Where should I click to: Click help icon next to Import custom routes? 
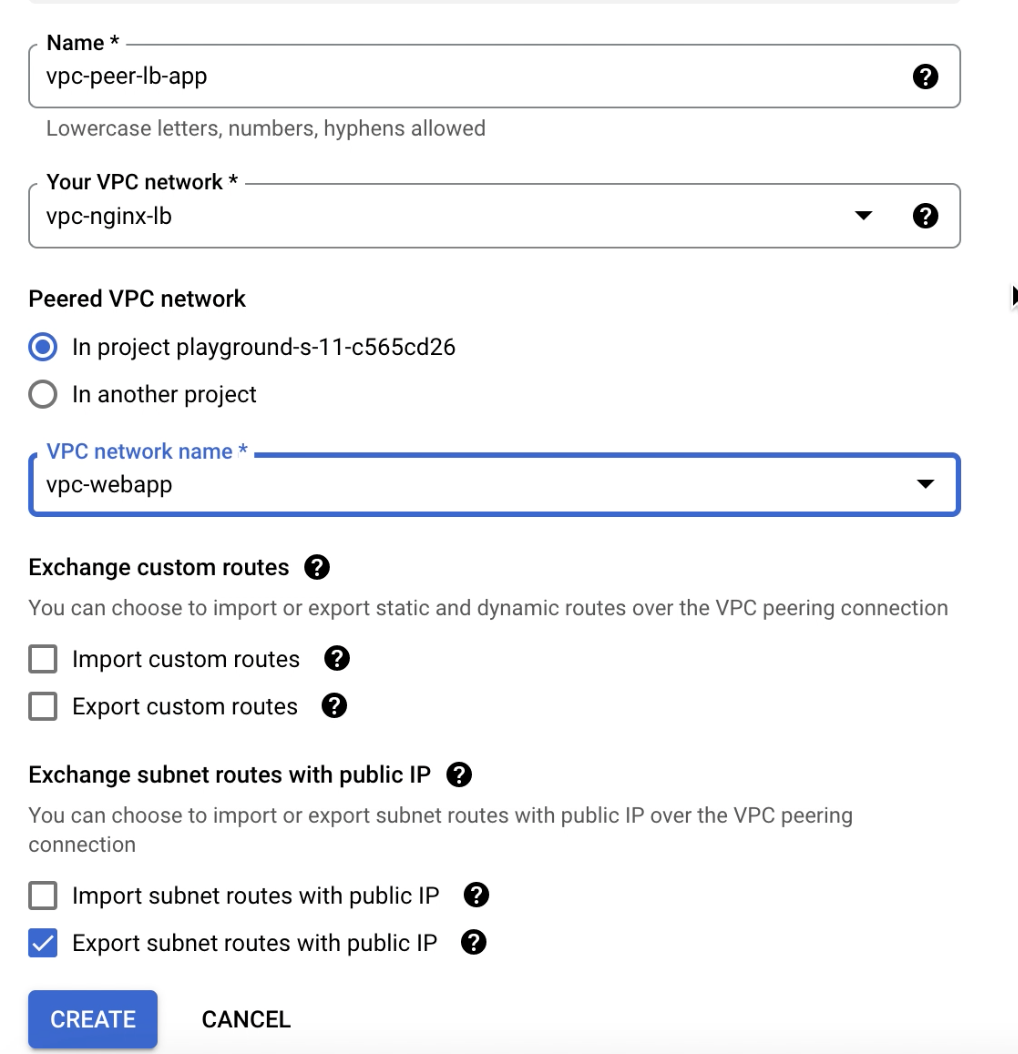(x=337, y=659)
